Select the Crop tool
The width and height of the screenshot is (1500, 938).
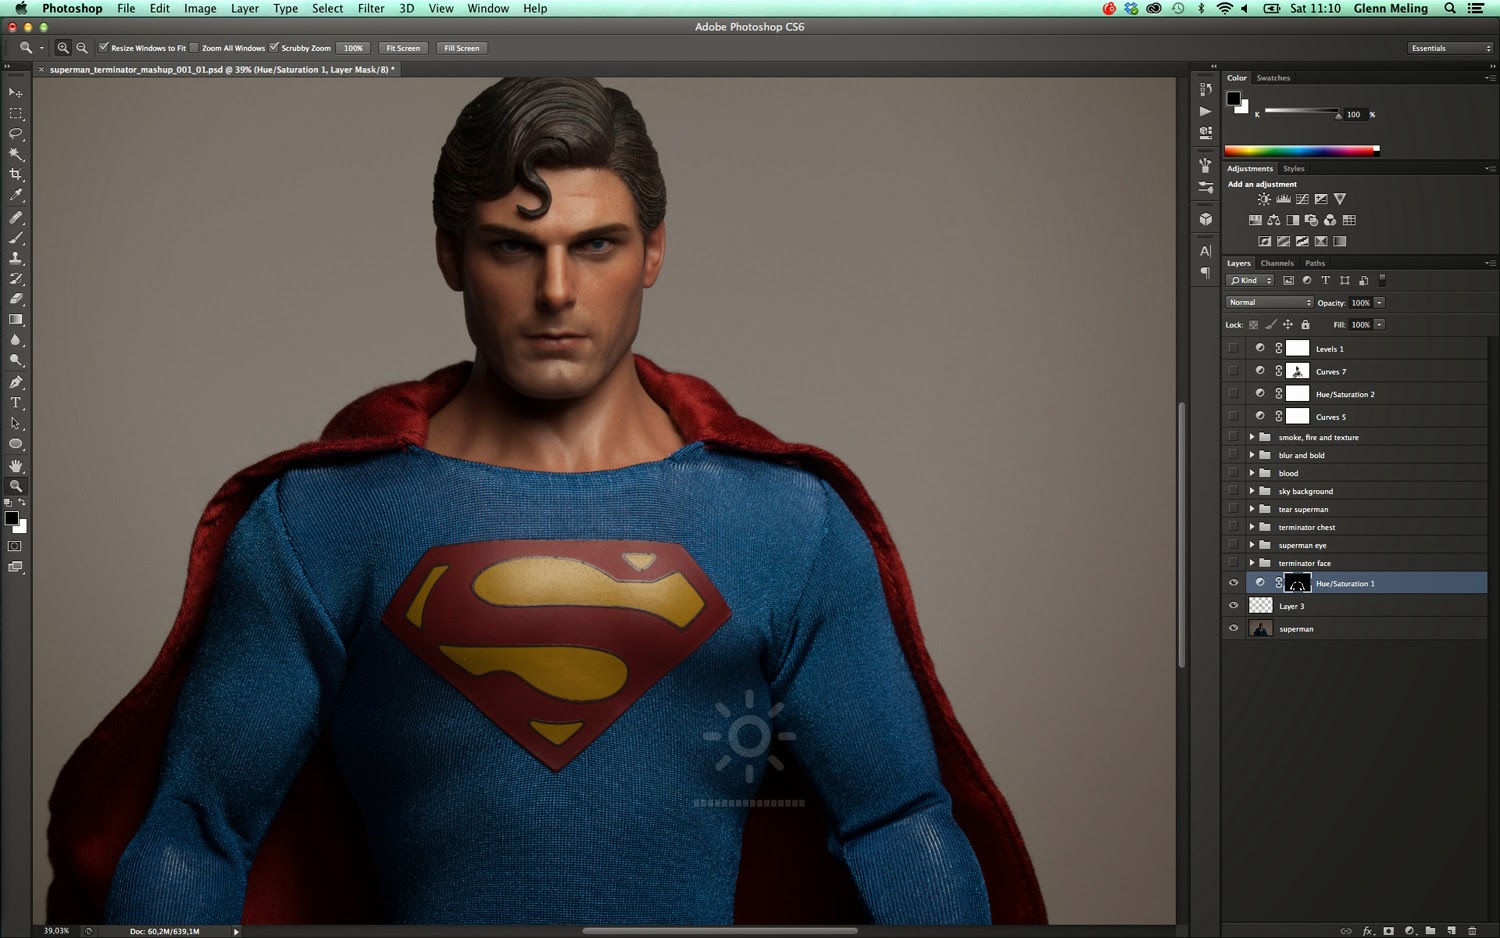16,175
